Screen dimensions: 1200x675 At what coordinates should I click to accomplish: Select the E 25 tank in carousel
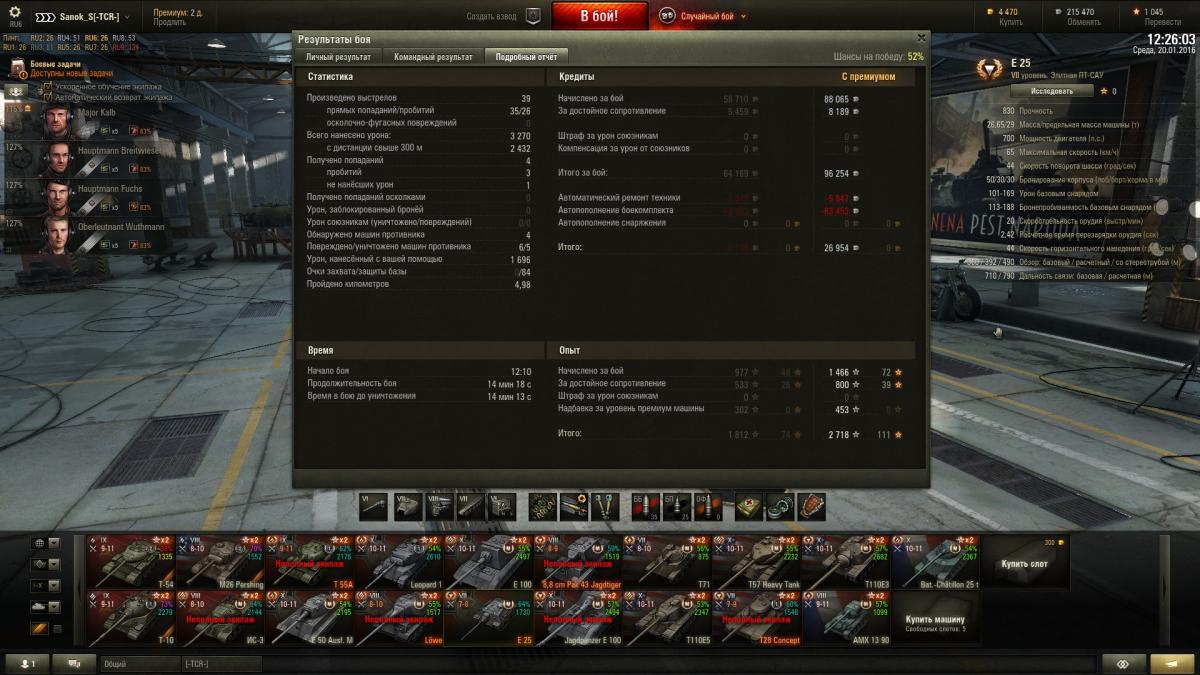pyautogui.click(x=488, y=618)
